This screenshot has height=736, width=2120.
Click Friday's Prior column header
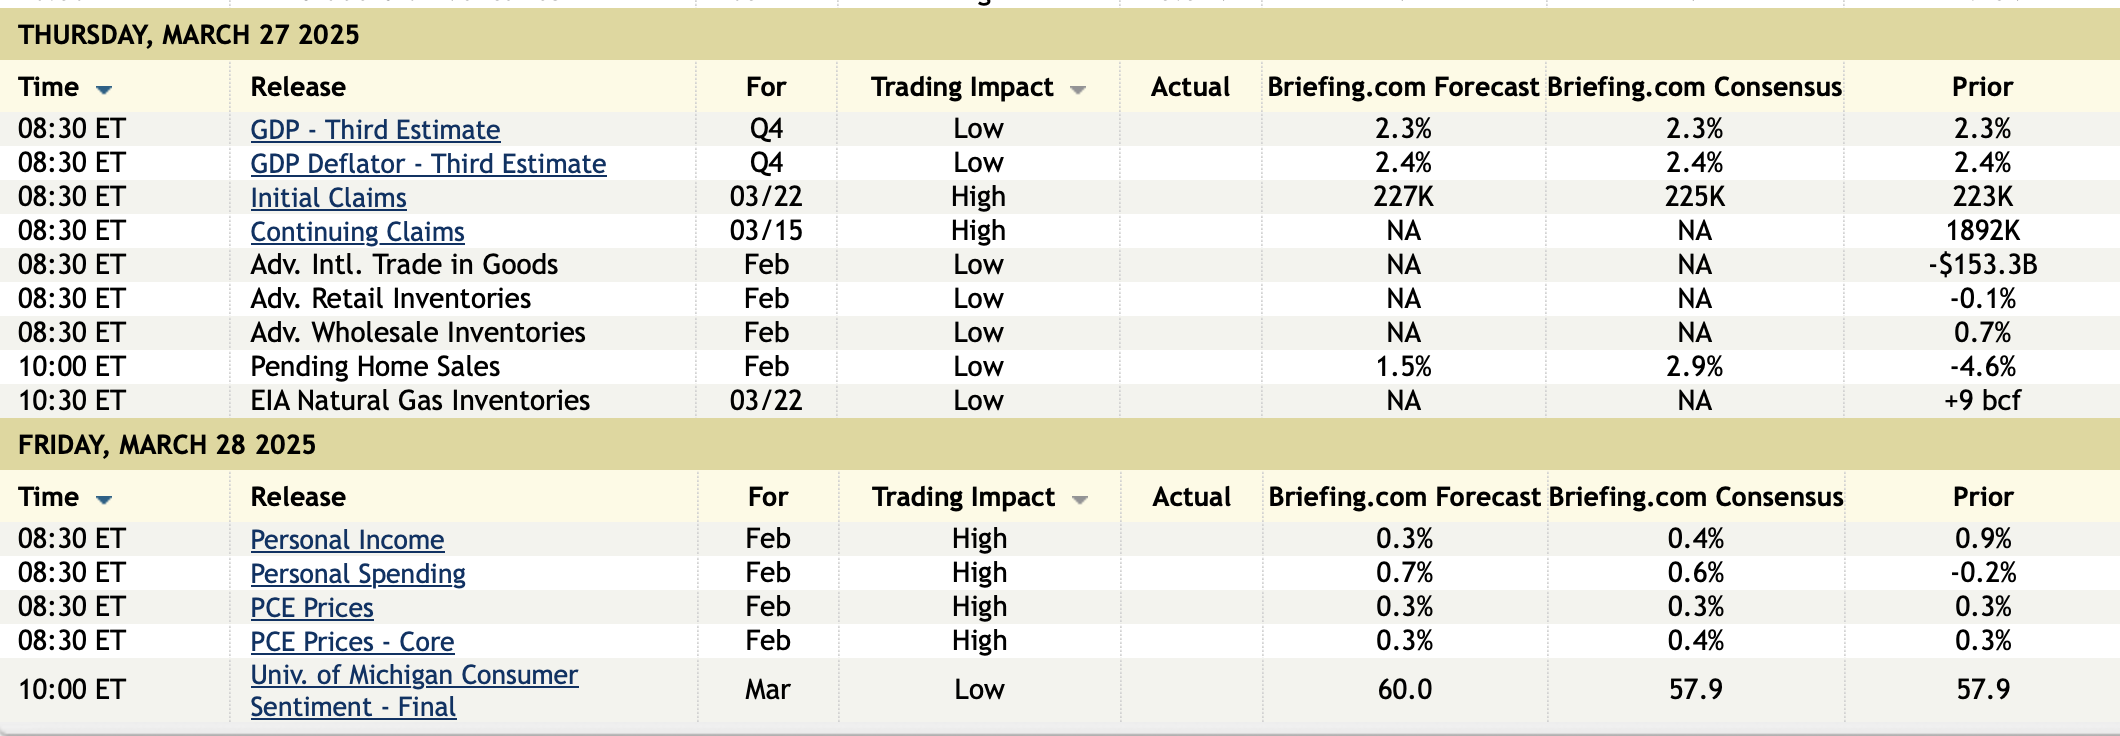coord(1983,497)
